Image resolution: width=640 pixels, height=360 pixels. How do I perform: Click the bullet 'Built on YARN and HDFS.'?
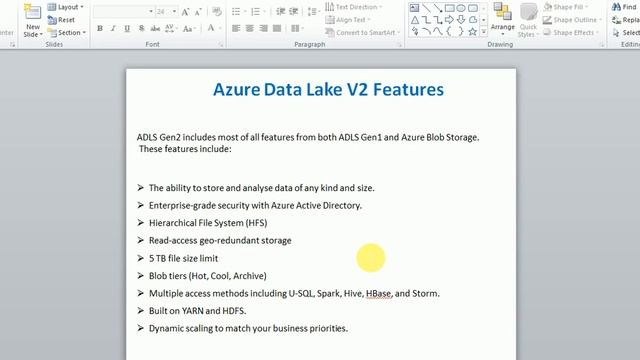pyautogui.click(x=197, y=311)
